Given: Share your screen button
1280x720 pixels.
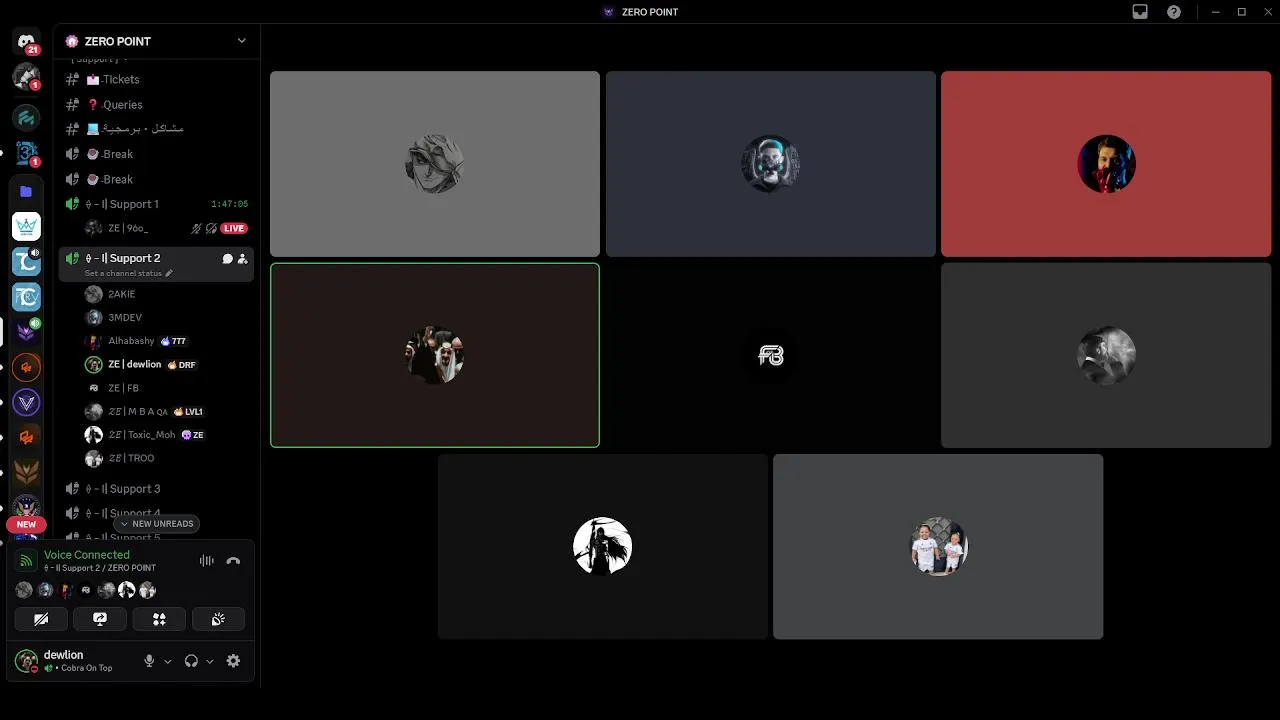Looking at the screenshot, I should point(100,619).
